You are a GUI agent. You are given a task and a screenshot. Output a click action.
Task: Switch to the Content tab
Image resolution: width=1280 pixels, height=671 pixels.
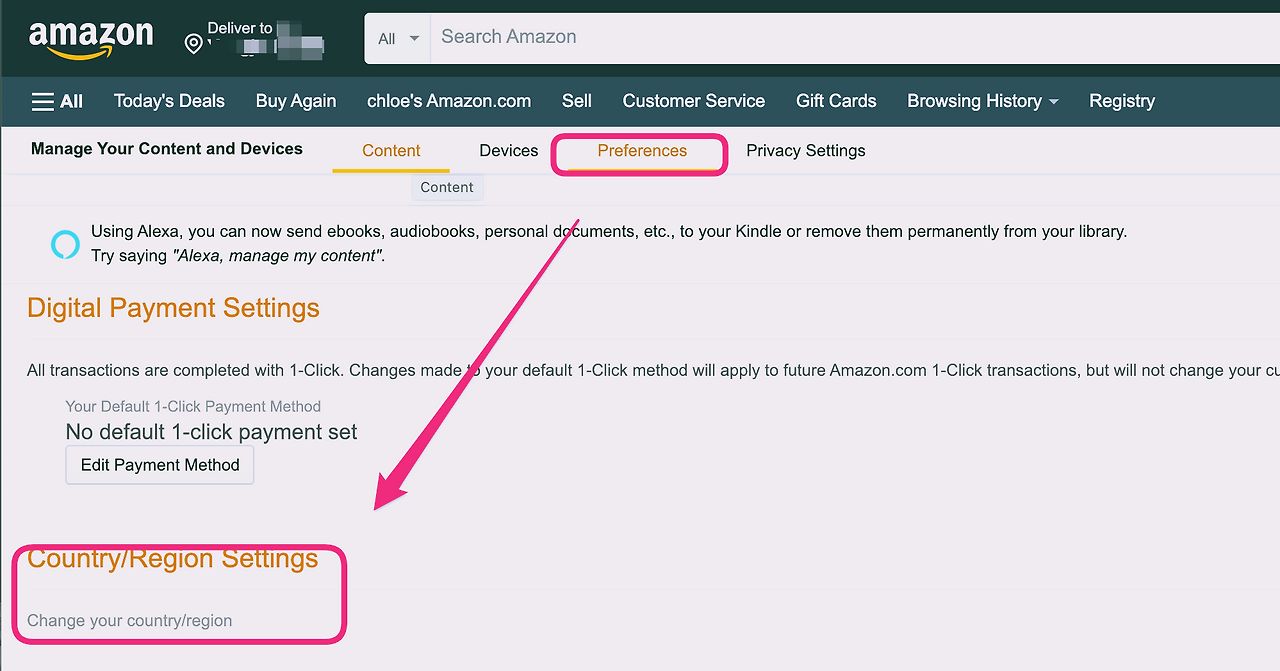391,151
